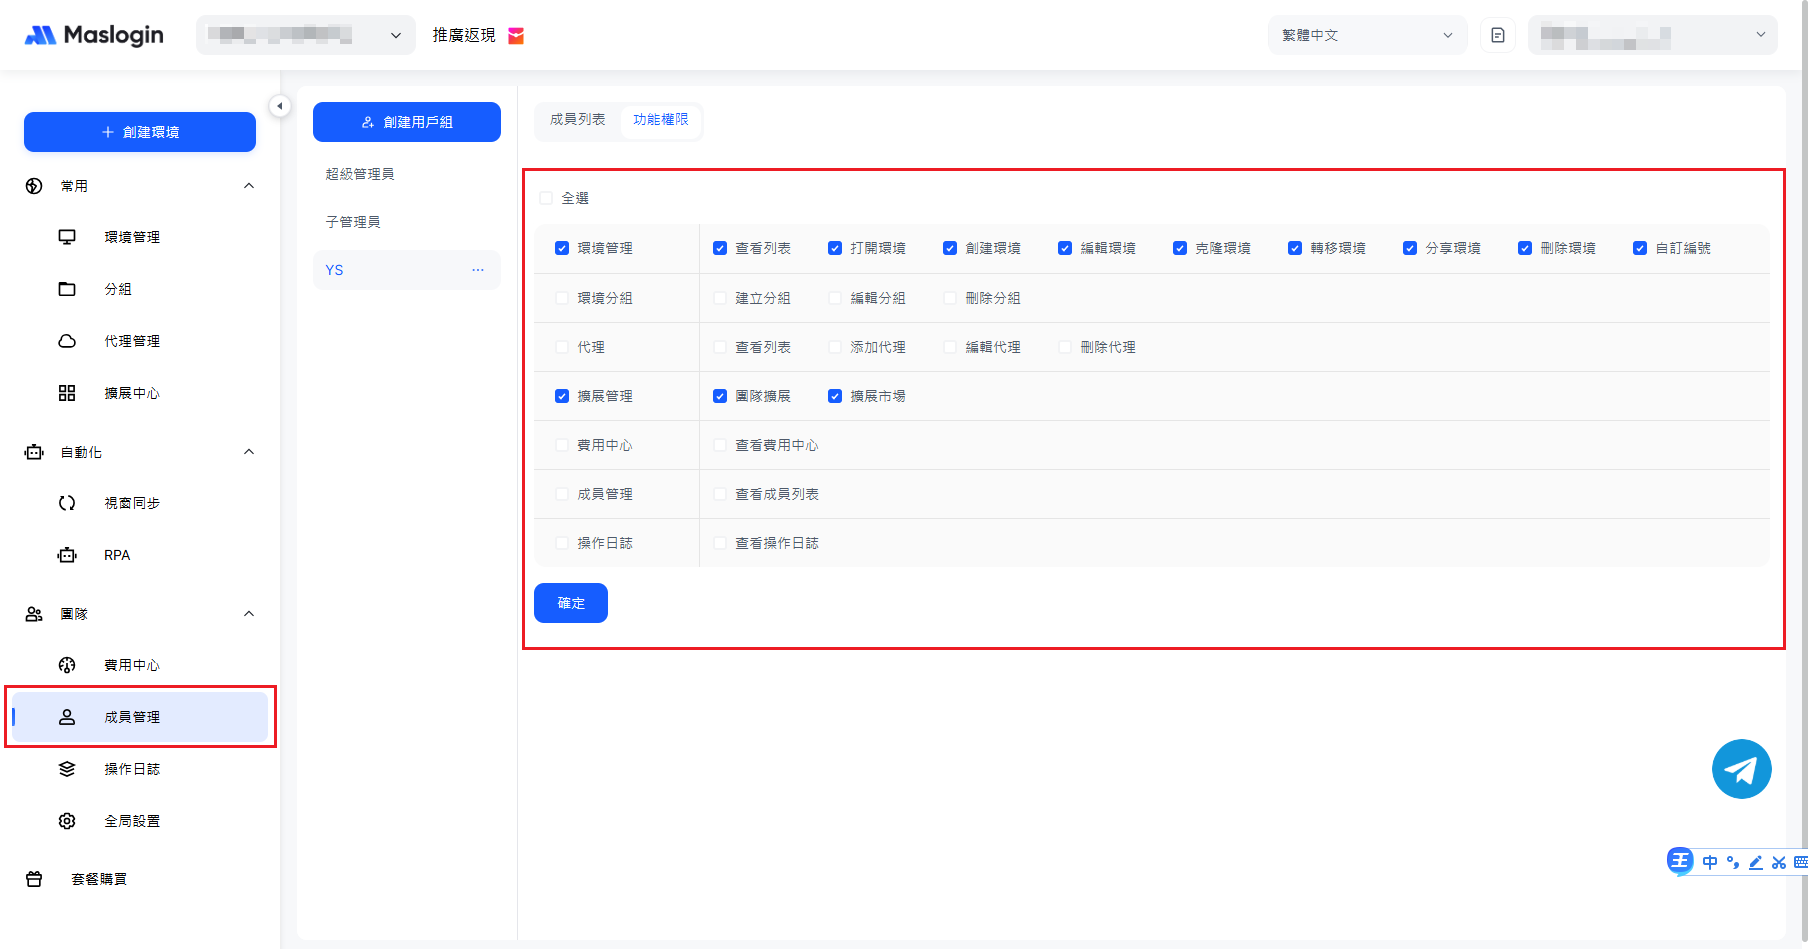Open the document icon in top bar
Viewport: 1808px width, 949px height.
point(1497,35)
